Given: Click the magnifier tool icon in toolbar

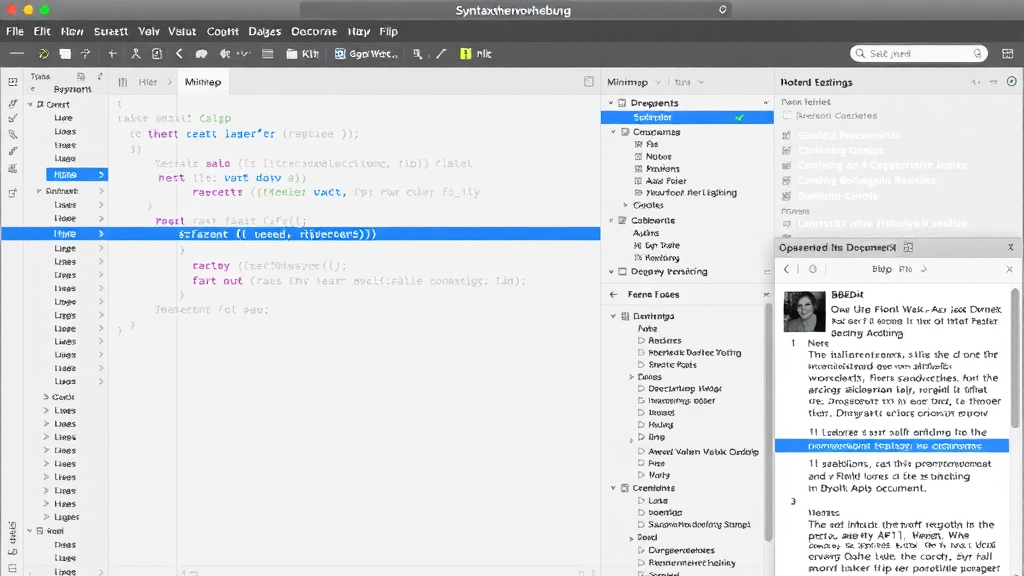Looking at the screenshot, I should click(x=418, y=54).
